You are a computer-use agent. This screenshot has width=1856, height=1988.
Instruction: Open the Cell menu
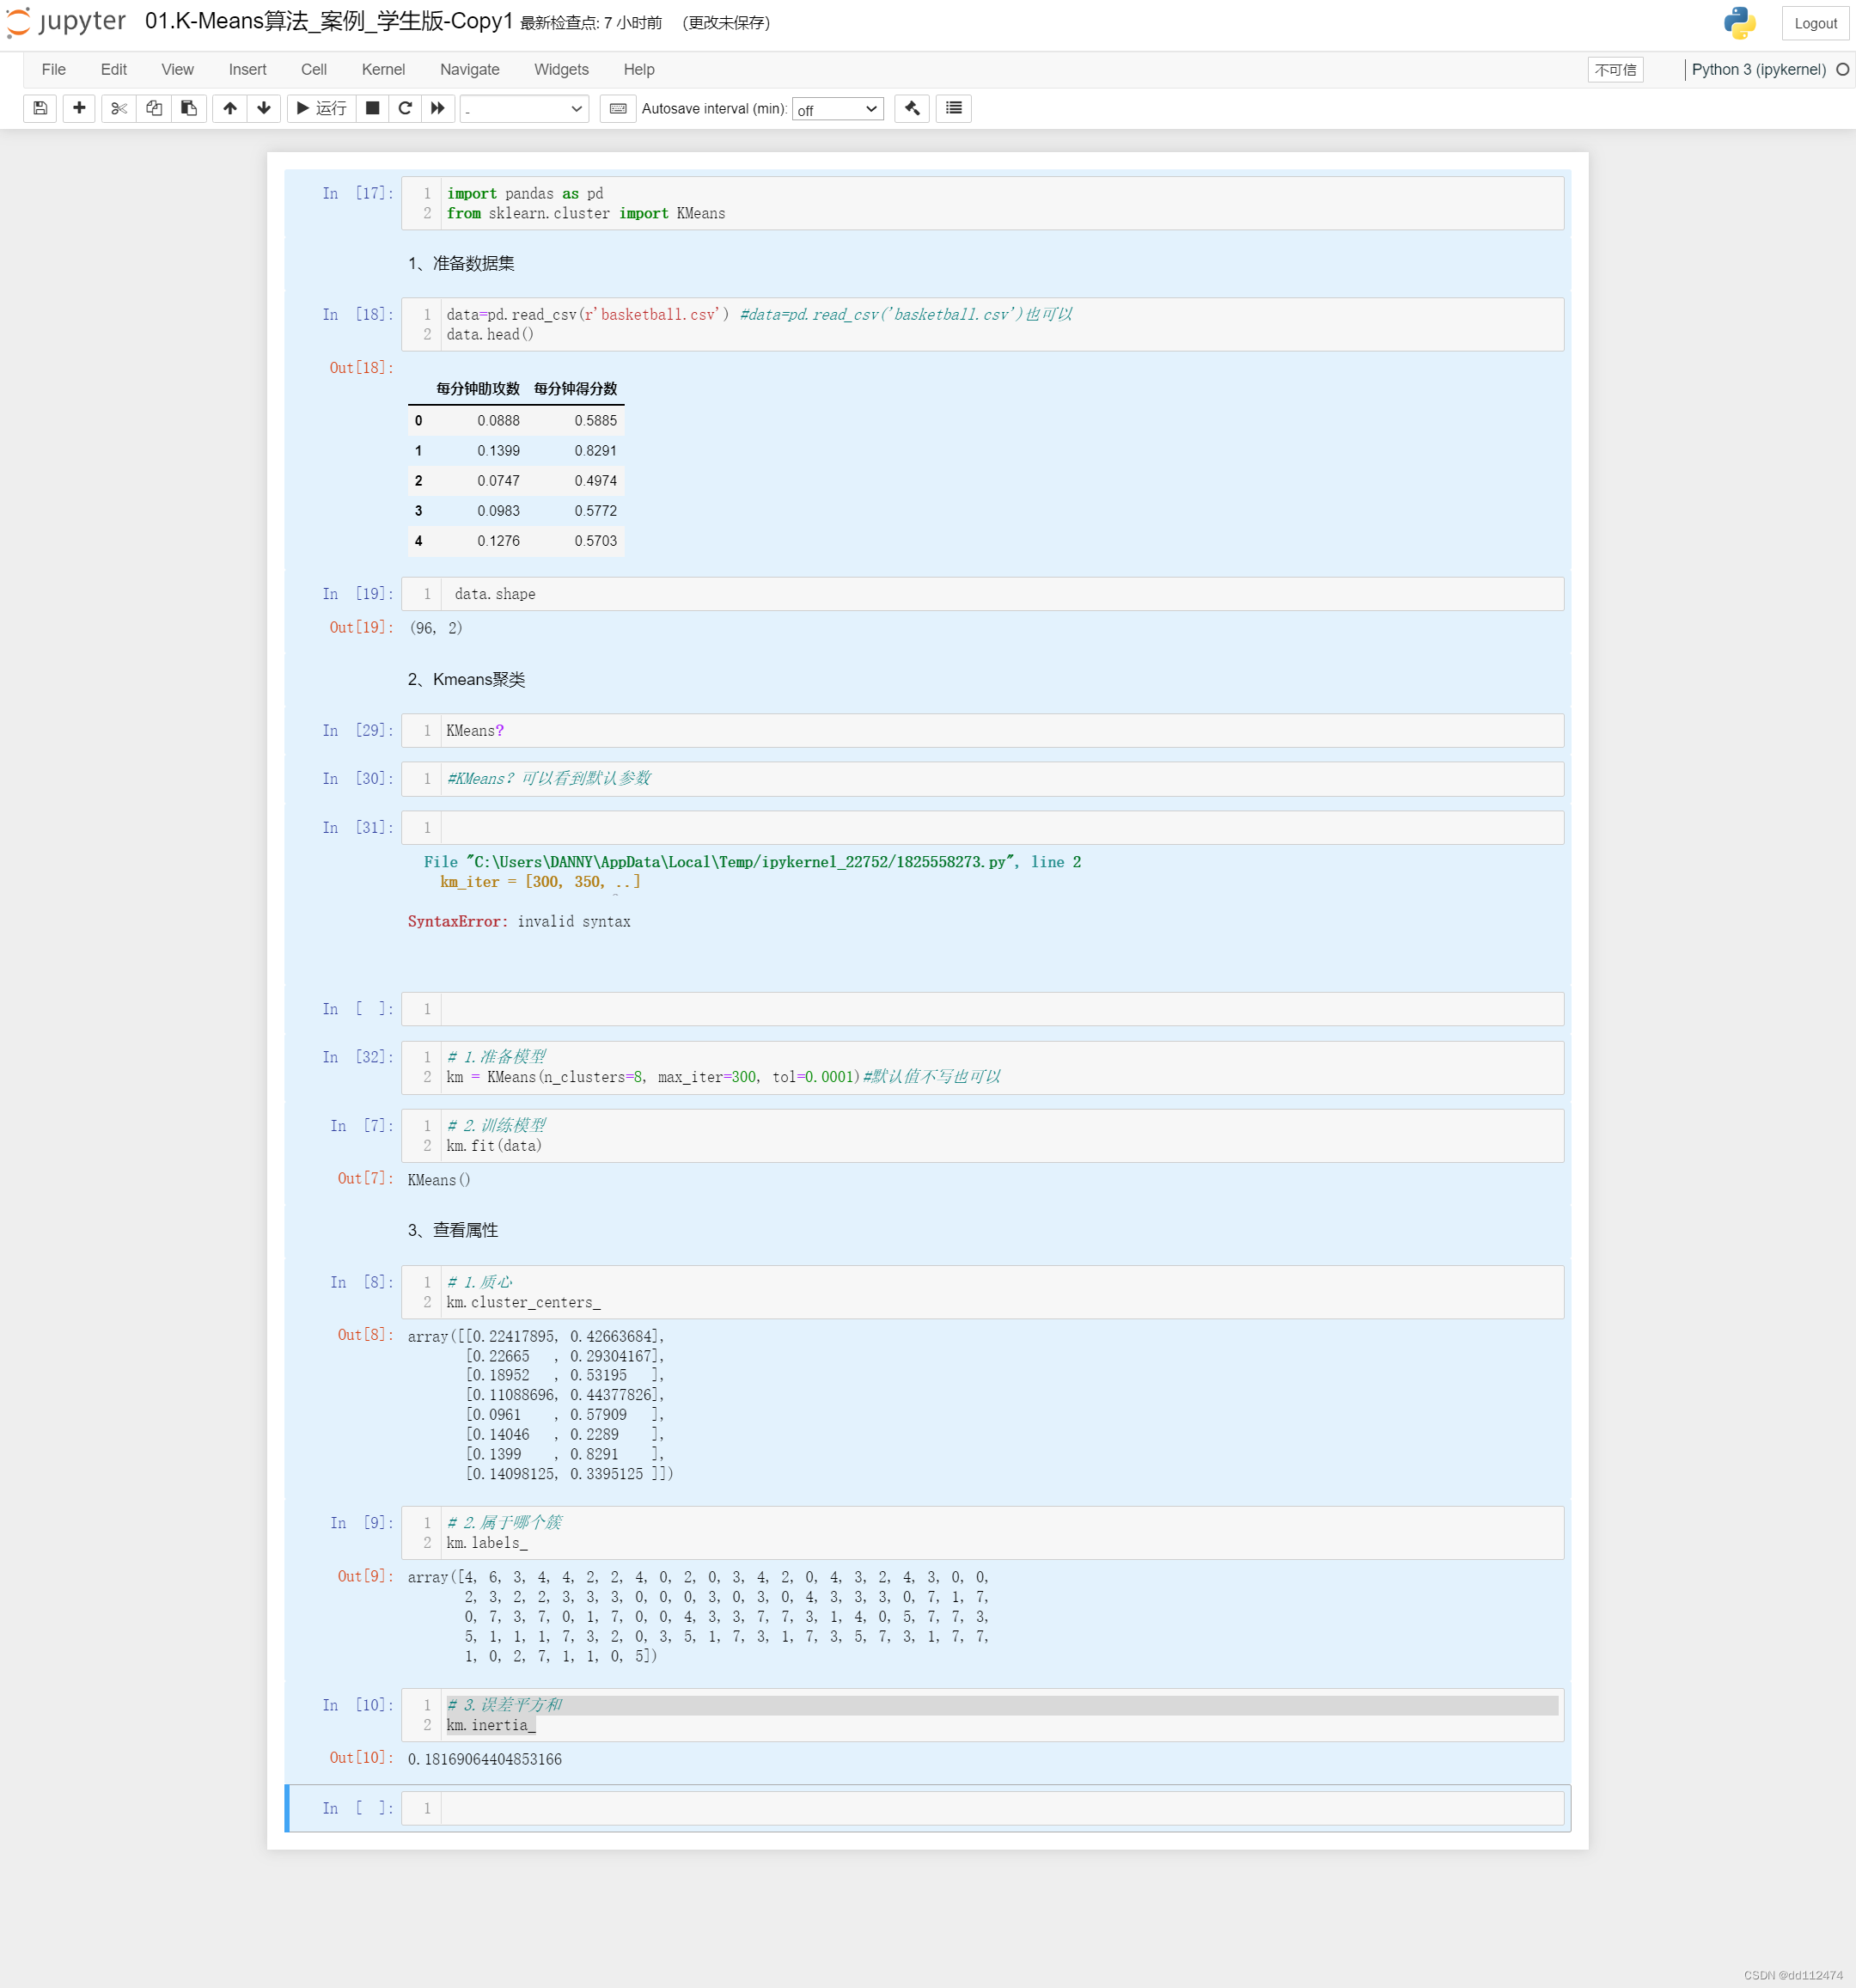point(314,69)
